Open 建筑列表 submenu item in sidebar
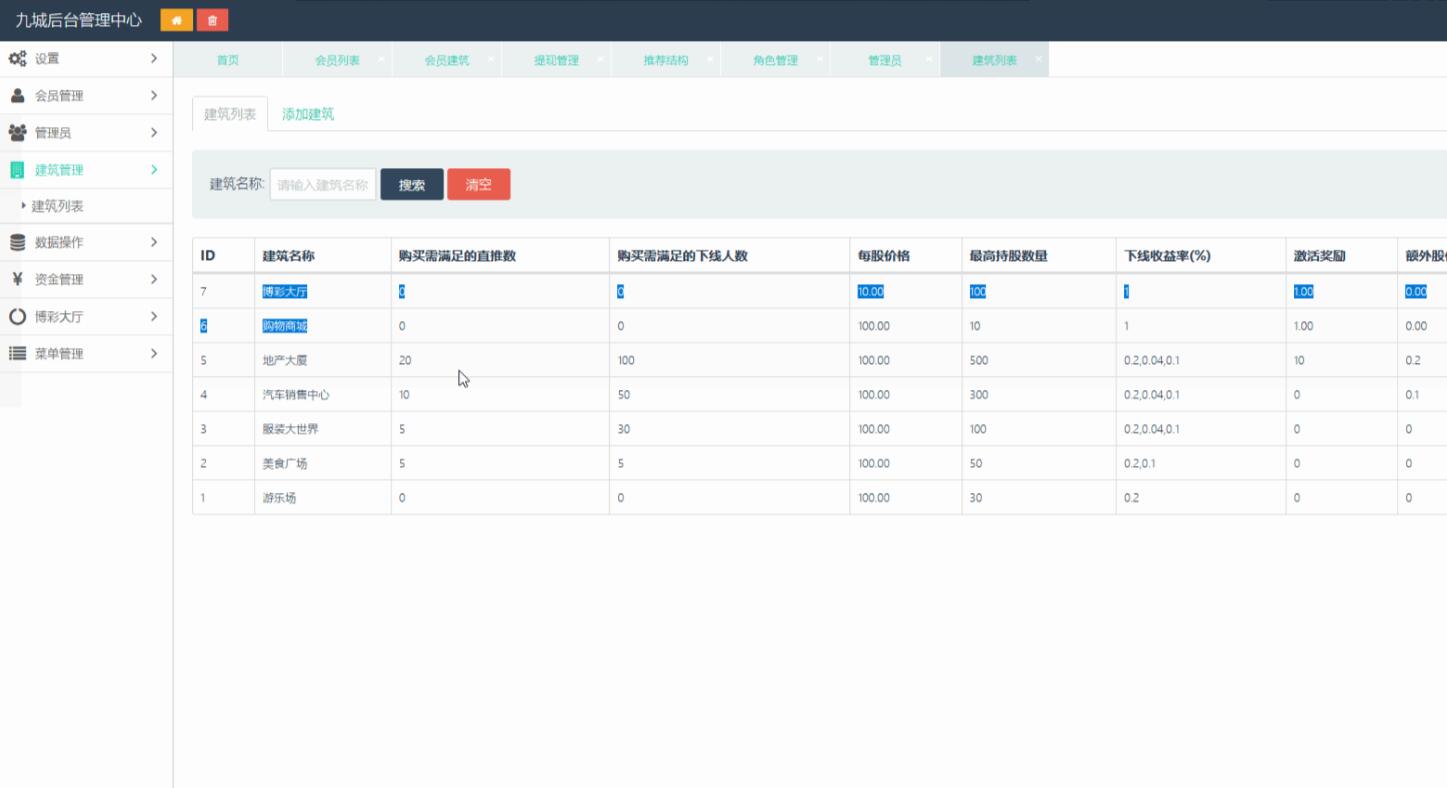This screenshot has width=1447, height=788. [57, 206]
